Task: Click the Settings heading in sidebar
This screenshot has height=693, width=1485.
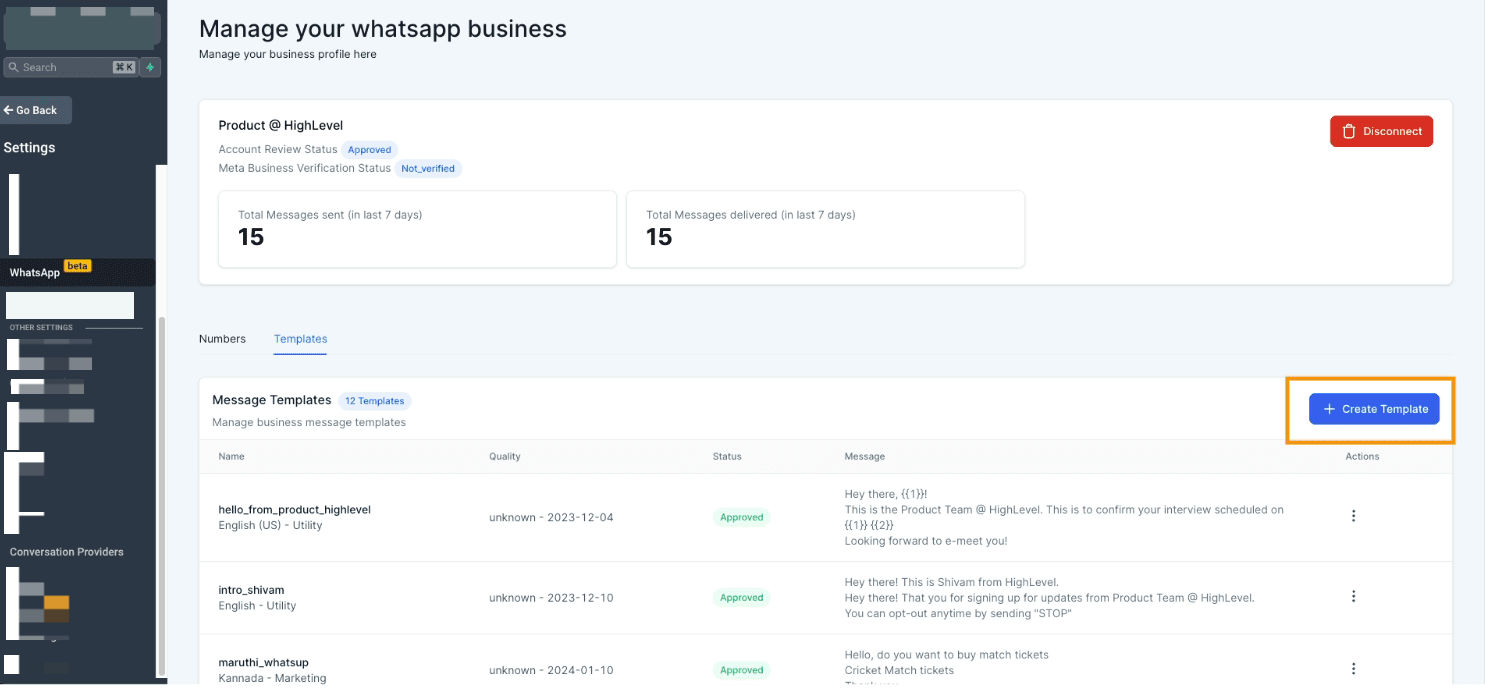Action: tap(29, 148)
